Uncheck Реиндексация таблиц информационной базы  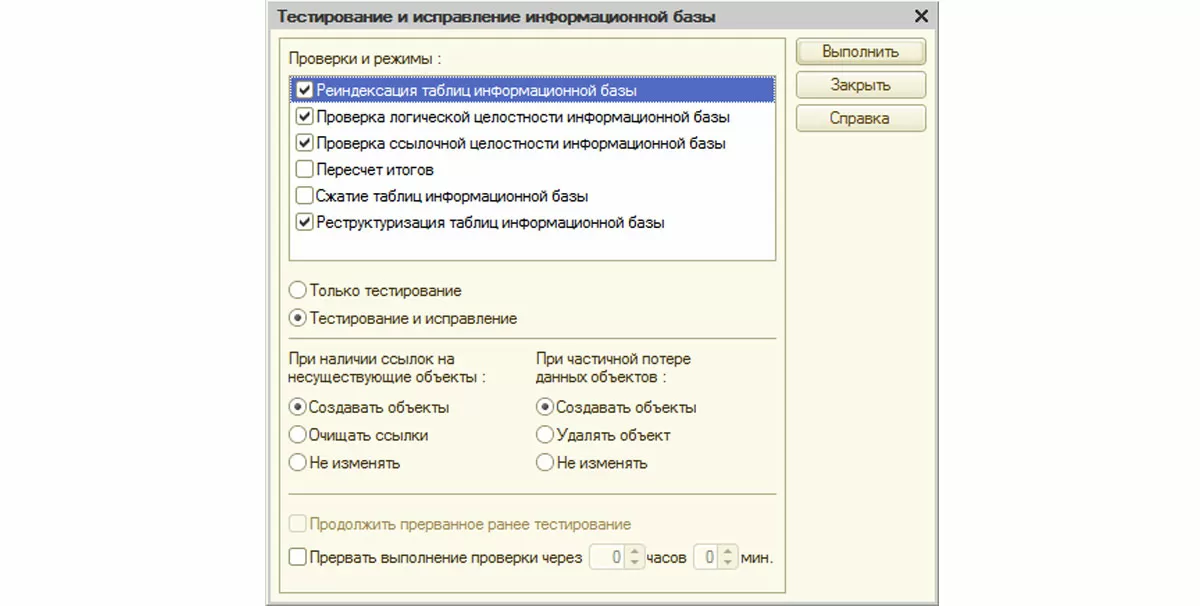click(305, 90)
